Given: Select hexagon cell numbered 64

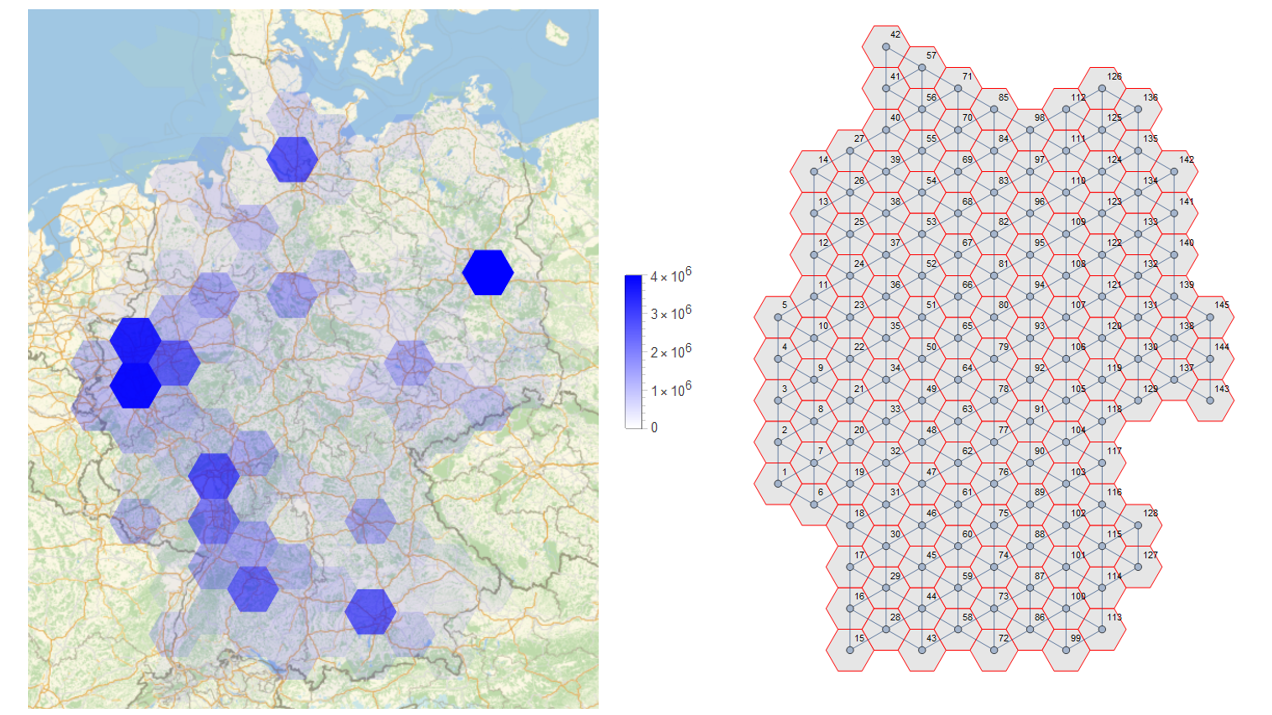Looking at the screenshot, I should tap(958, 380).
